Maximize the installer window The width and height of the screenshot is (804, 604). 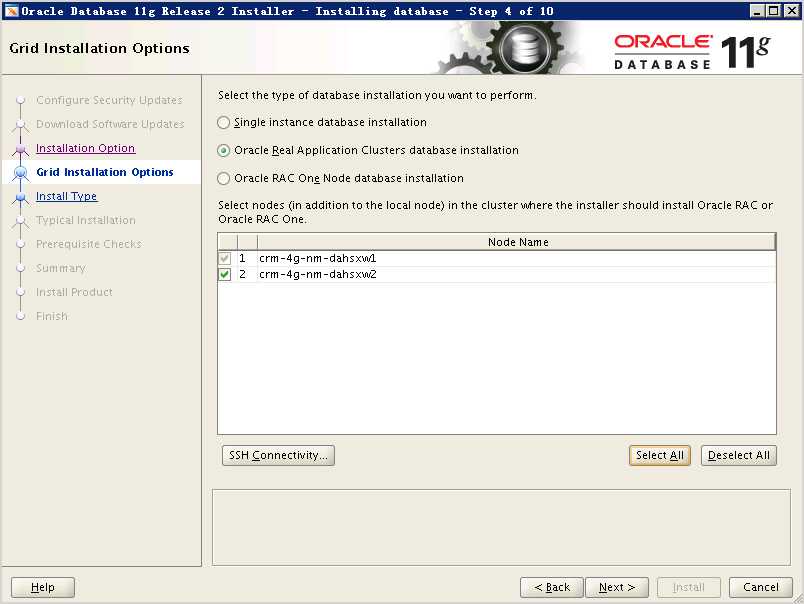(x=774, y=10)
